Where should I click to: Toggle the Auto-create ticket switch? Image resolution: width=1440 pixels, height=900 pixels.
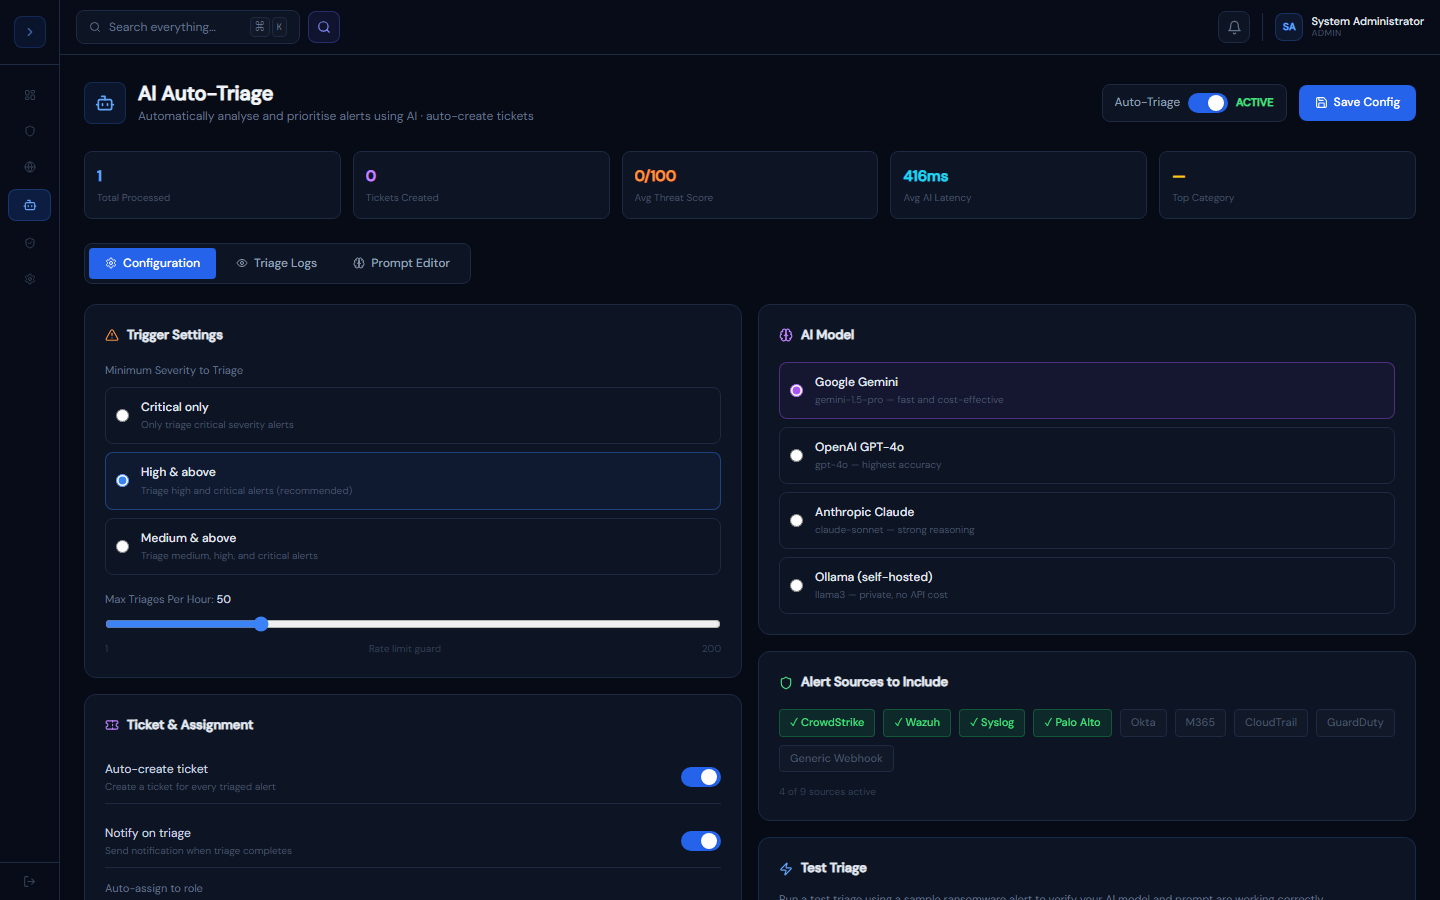(701, 777)
